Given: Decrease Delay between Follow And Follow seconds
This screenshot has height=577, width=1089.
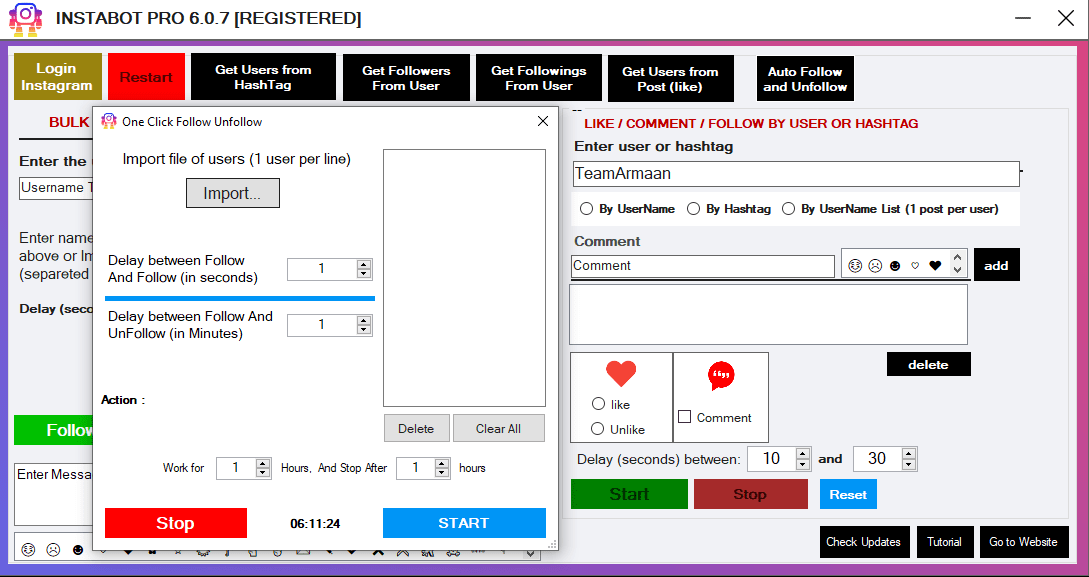Looking at the screenshot, I should coord(363,274).
